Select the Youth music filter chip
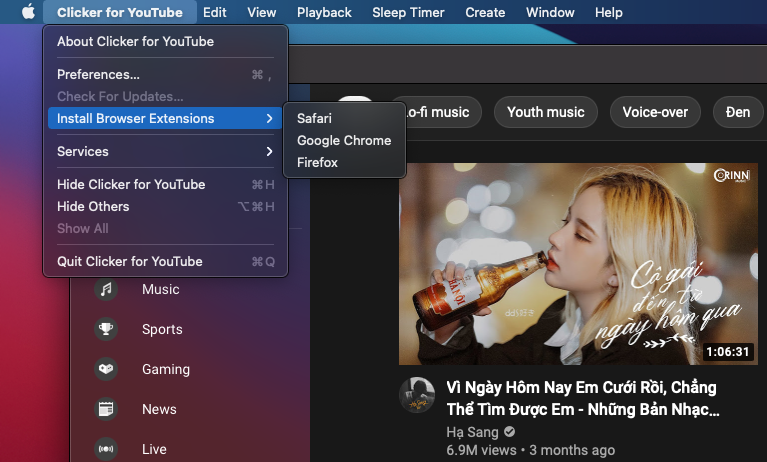The image size is (767, 462). click(545, 112)
